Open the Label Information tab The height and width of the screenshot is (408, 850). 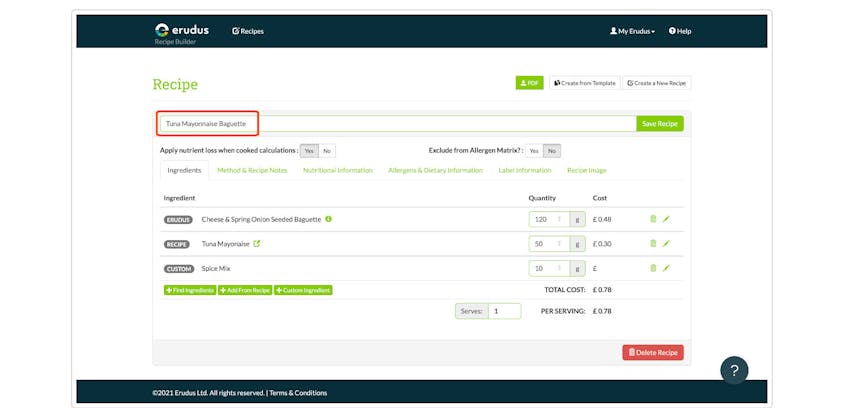[525, 170]
